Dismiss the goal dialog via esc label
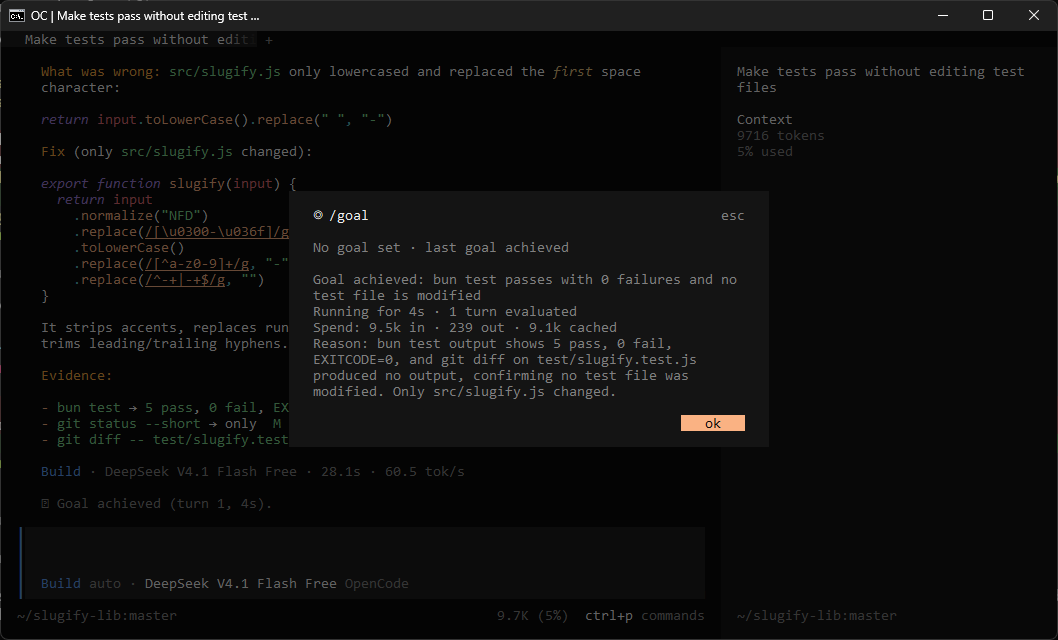Viewport: 1058px width, 640px height. 732,216
